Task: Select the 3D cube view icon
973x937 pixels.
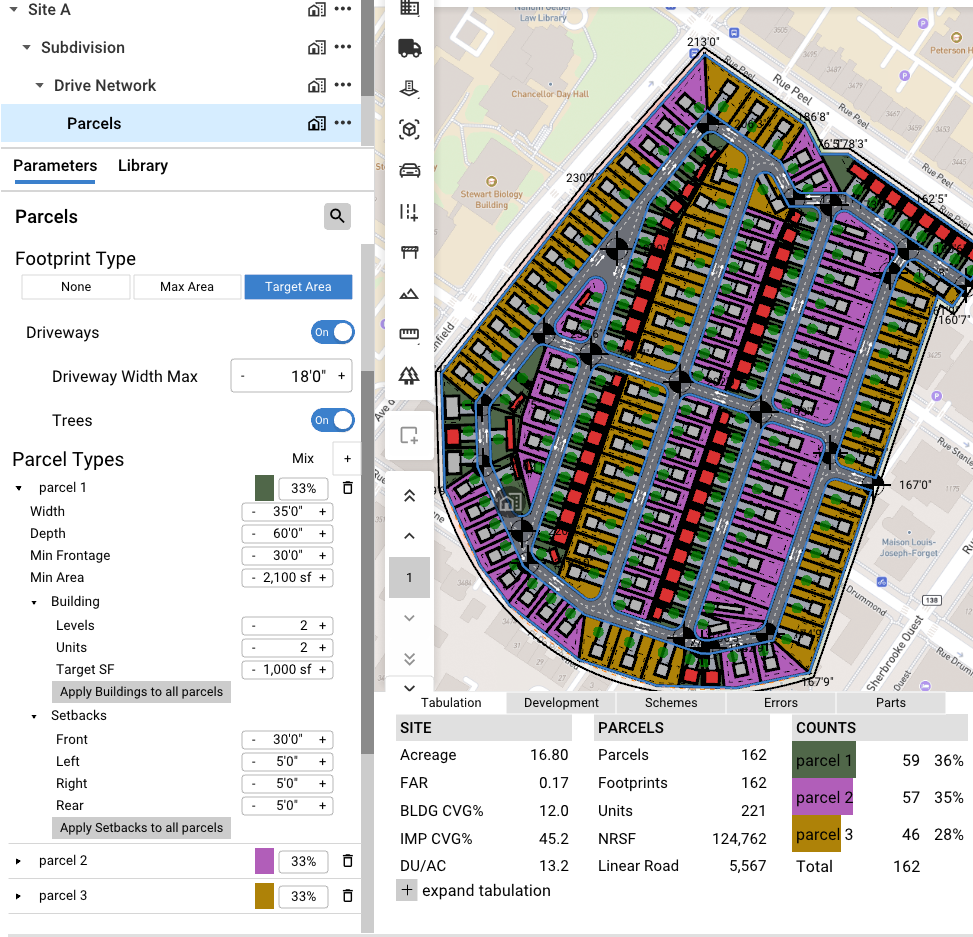Action: point(410,129)
